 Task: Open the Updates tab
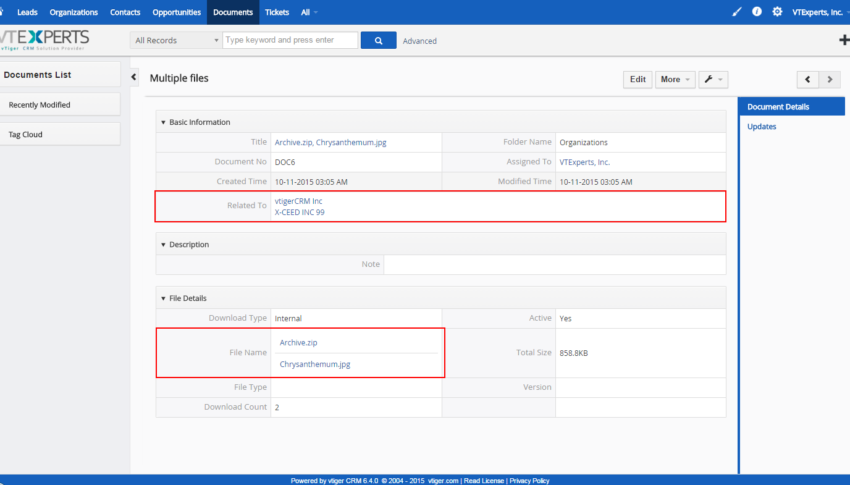tap(762, 126)
